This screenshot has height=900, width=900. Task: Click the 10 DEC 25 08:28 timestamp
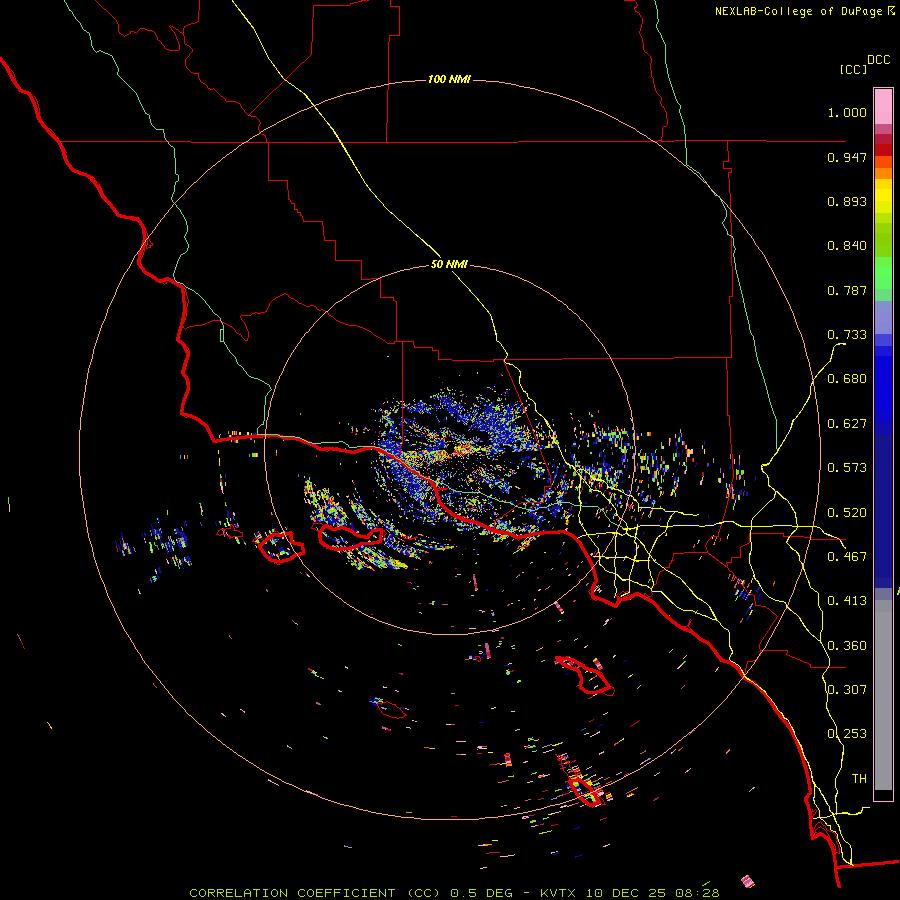[x=652, y=893]
